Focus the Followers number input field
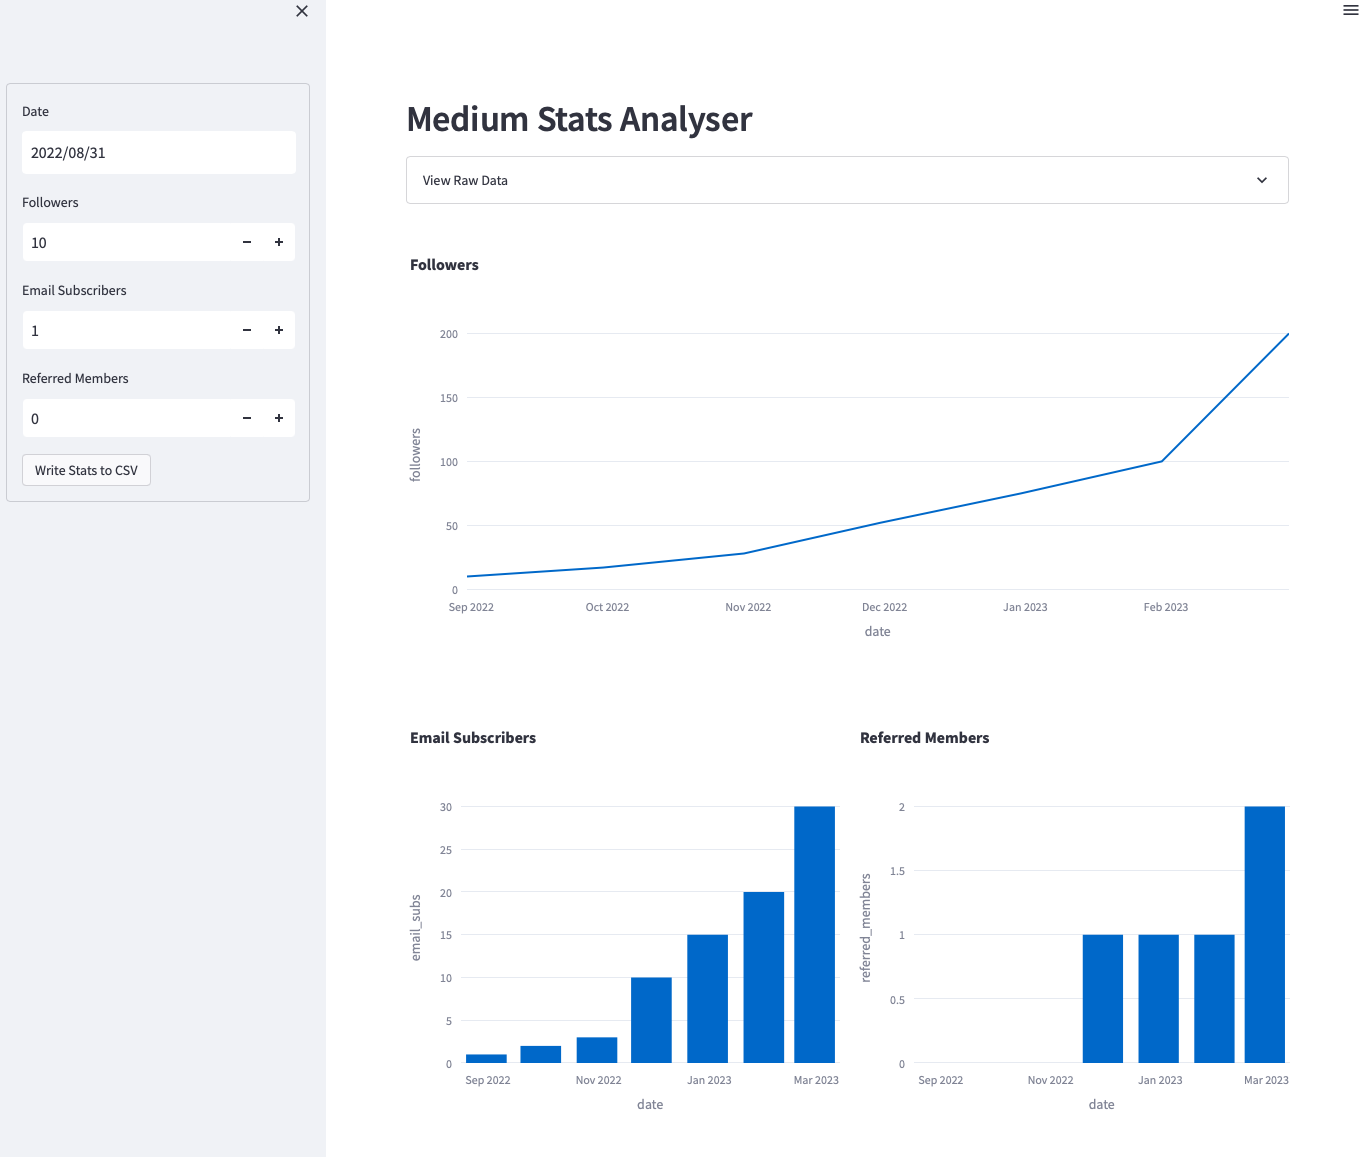The image size is (1362, 1157). click(125, 242)
